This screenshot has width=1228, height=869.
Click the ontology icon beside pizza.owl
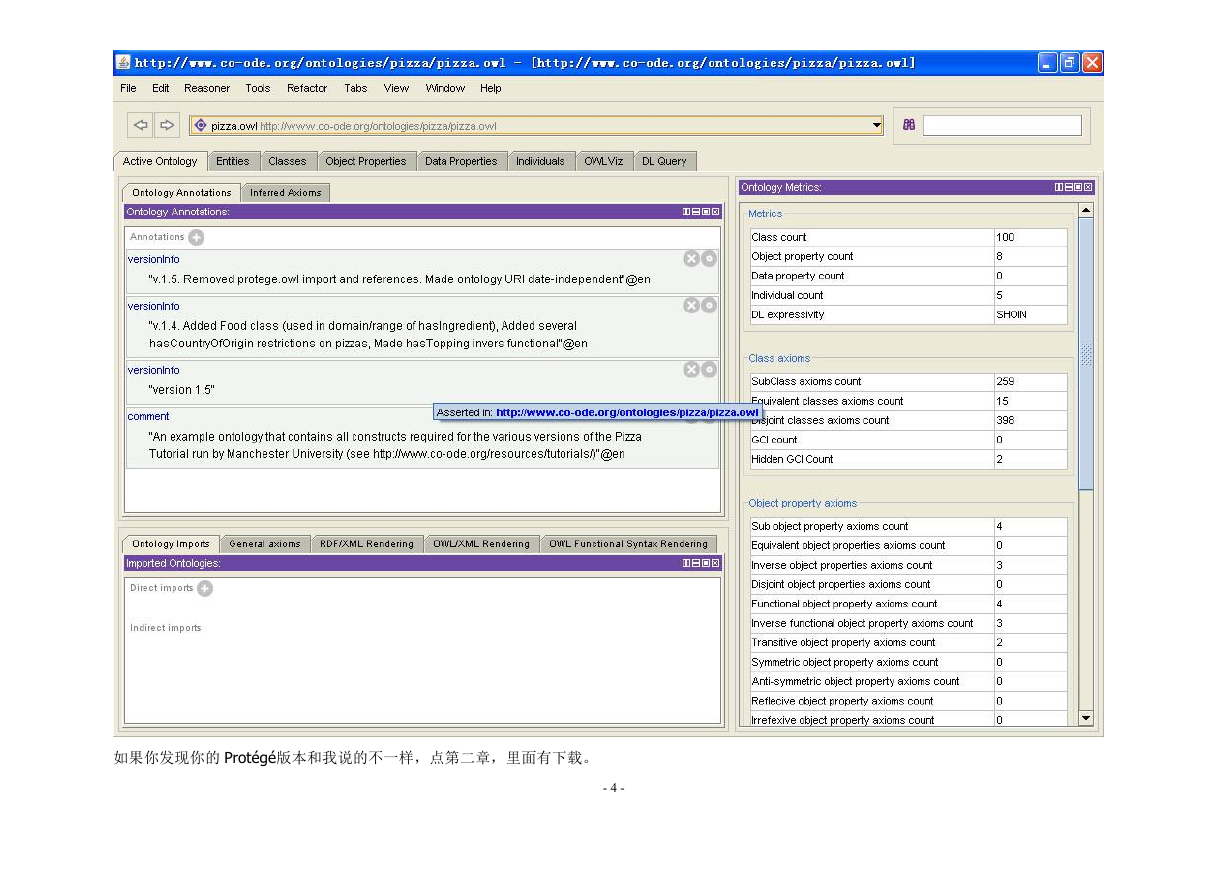(200, 126)
